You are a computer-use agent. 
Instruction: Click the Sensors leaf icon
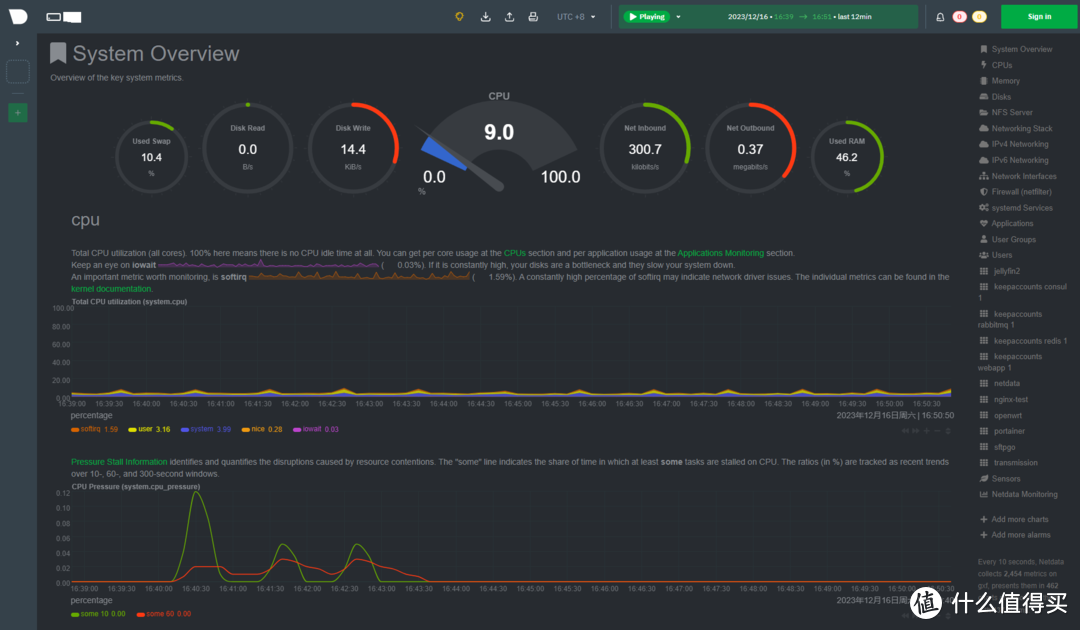click(x=984, y=479)
